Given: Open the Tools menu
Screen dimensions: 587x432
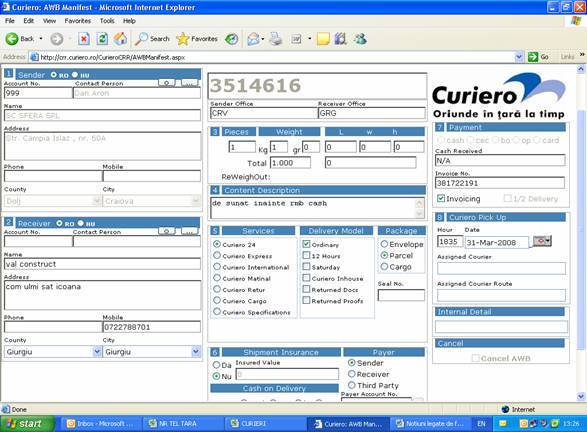Looking at the screenshot, I should 107,21.
